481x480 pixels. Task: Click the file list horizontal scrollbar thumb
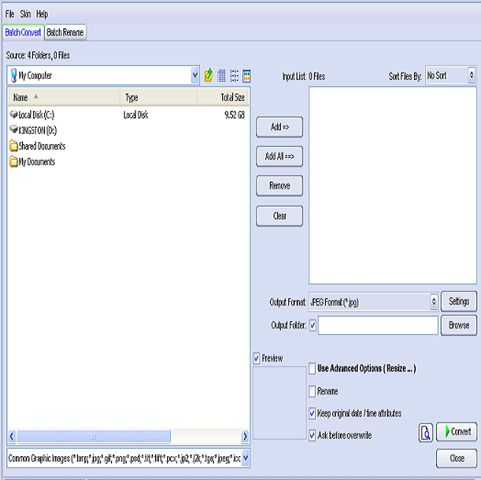(94, 436)
